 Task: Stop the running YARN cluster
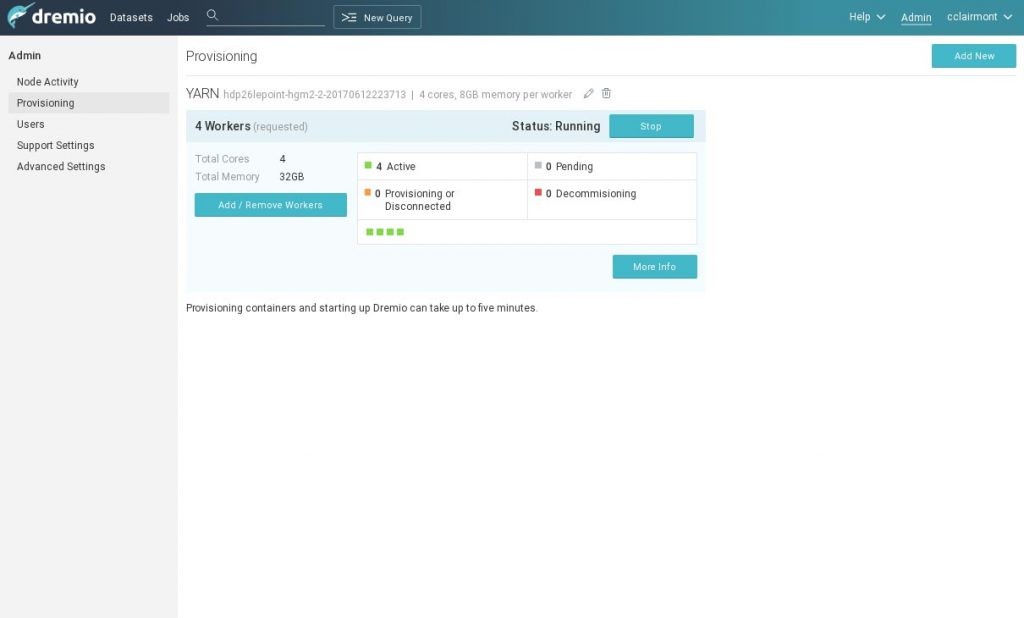[x=651, y=126]
